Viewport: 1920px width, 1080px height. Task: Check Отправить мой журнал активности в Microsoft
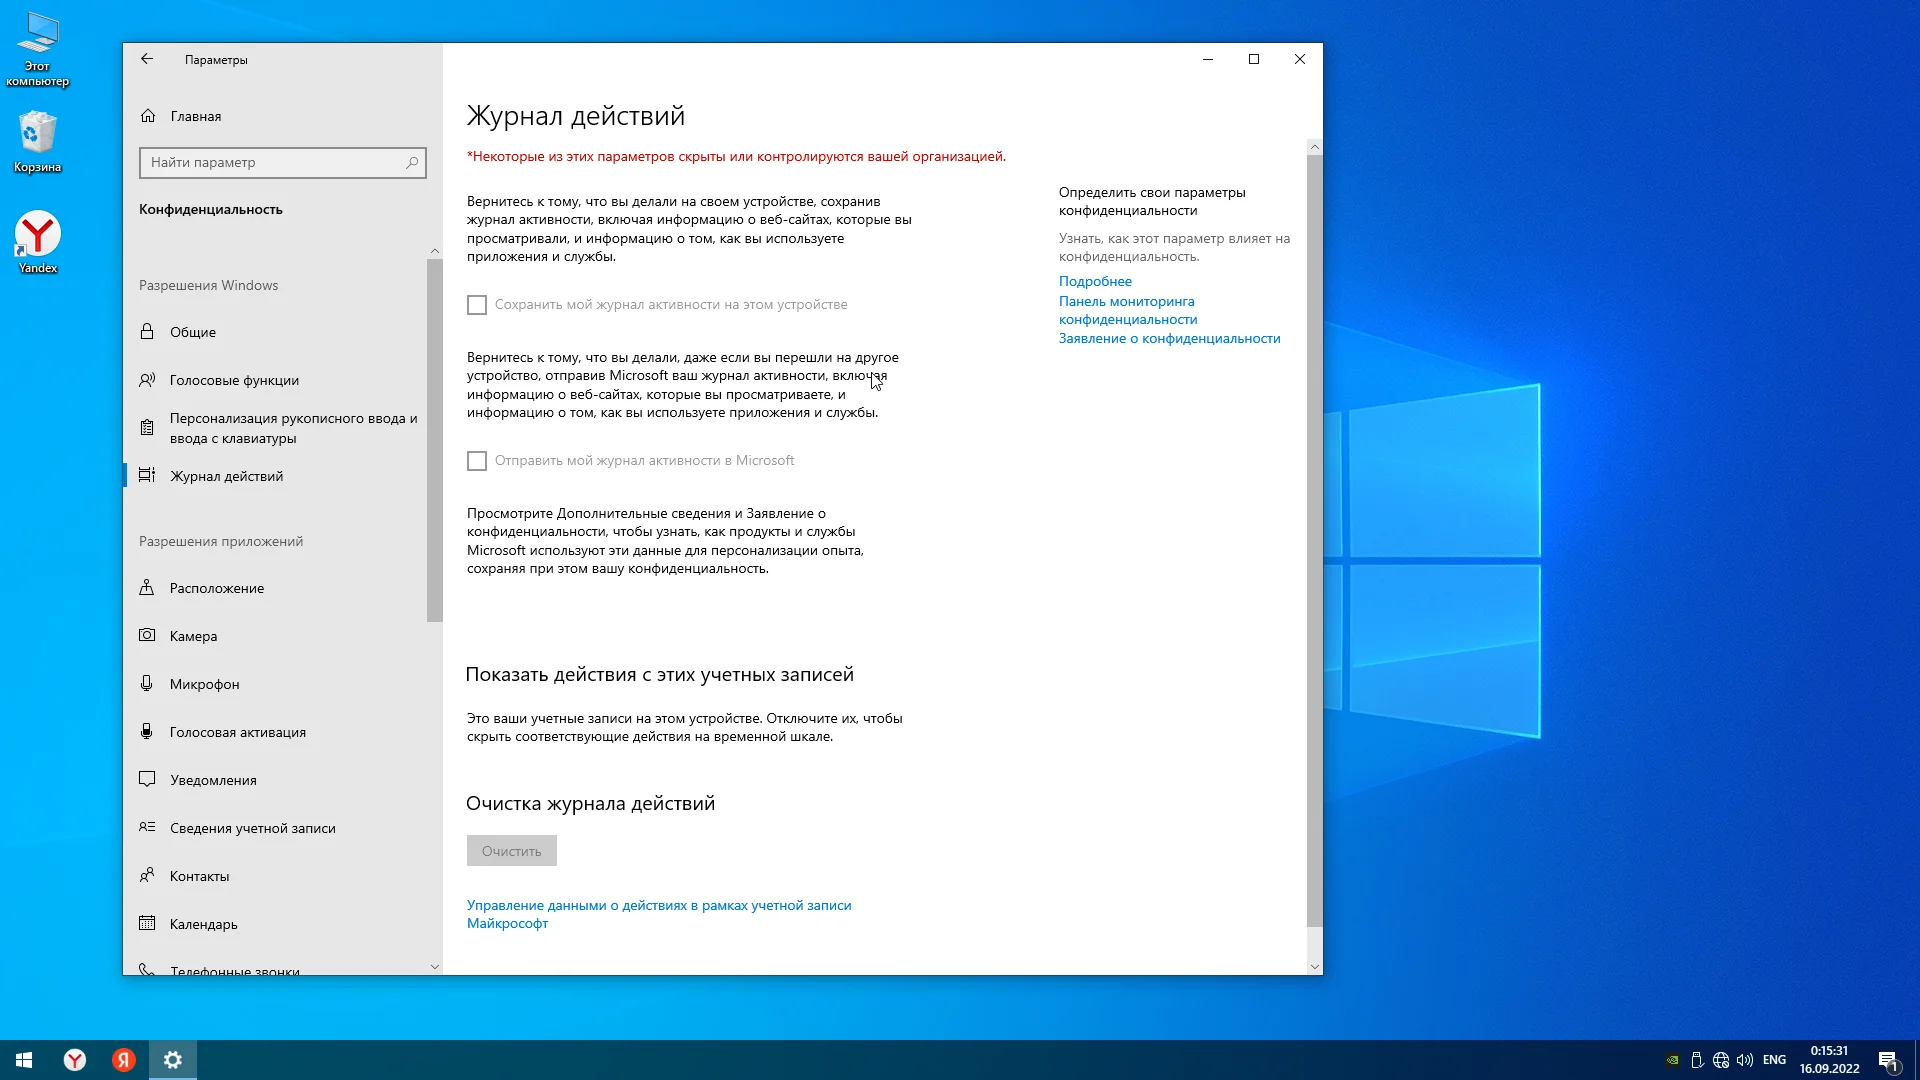pyautogui.click(x=477, y=461)
